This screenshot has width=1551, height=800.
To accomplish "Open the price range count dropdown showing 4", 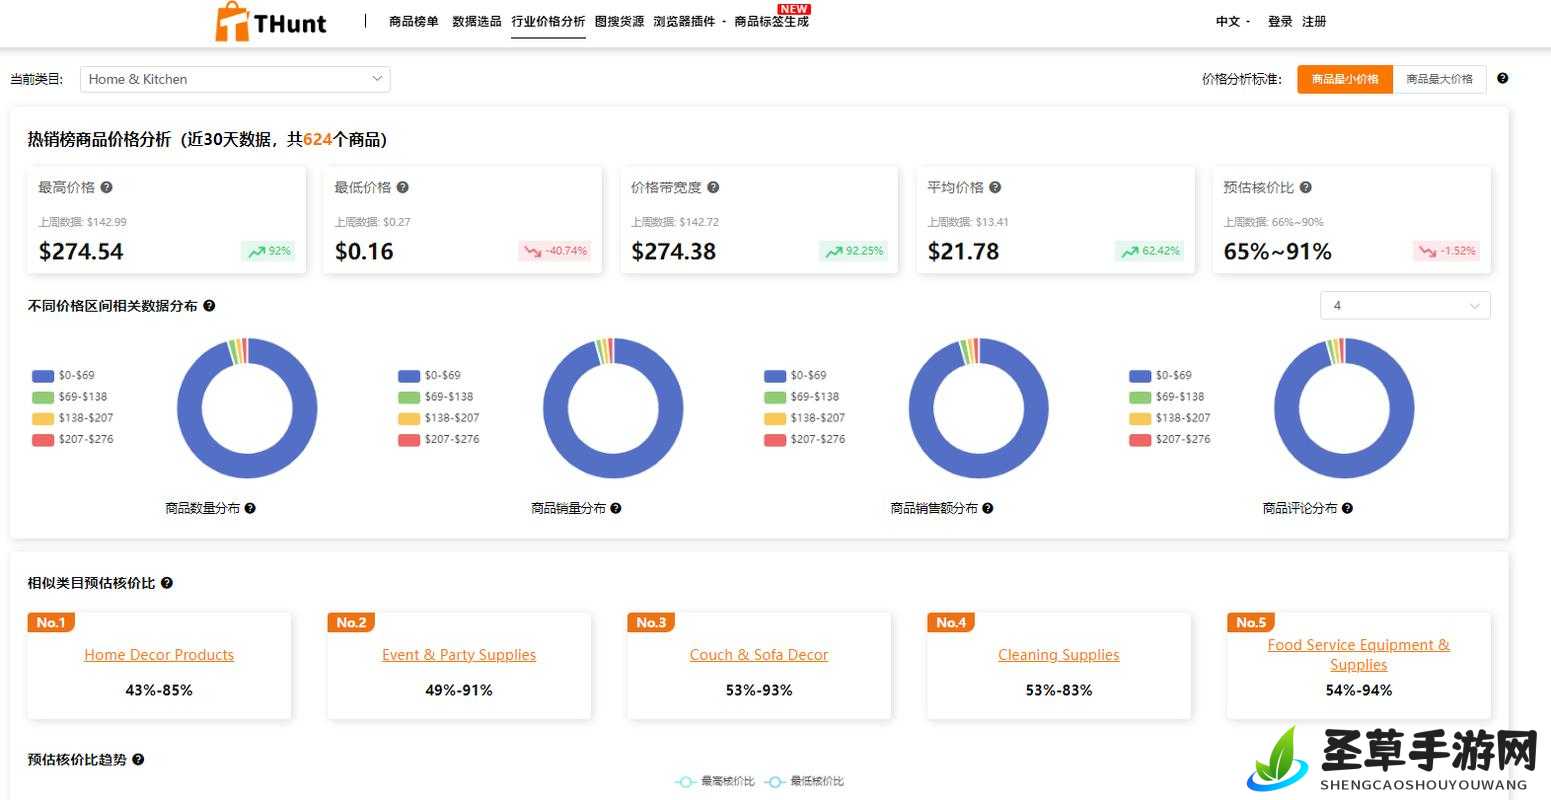I will click(1405, 306).
